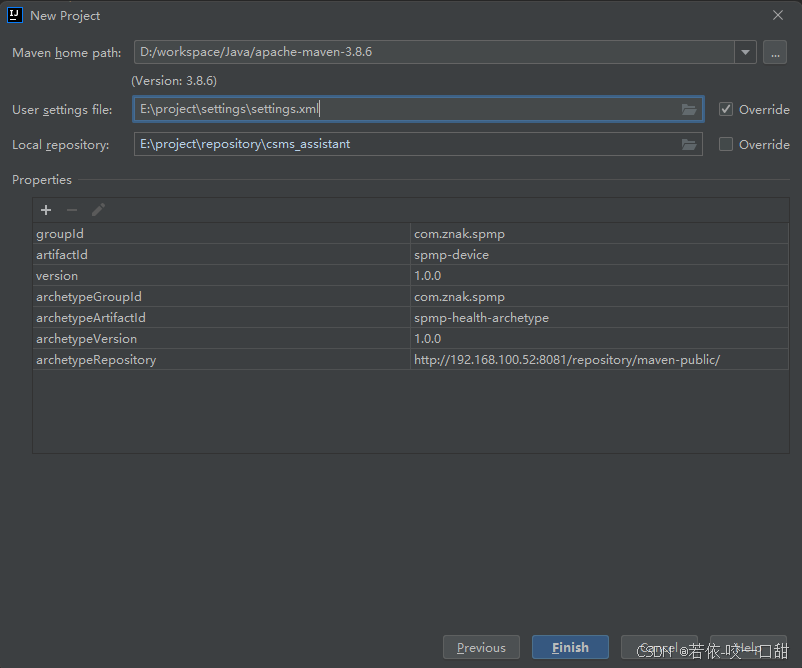Select the archetypeRepository property row

tap(220, 360)
